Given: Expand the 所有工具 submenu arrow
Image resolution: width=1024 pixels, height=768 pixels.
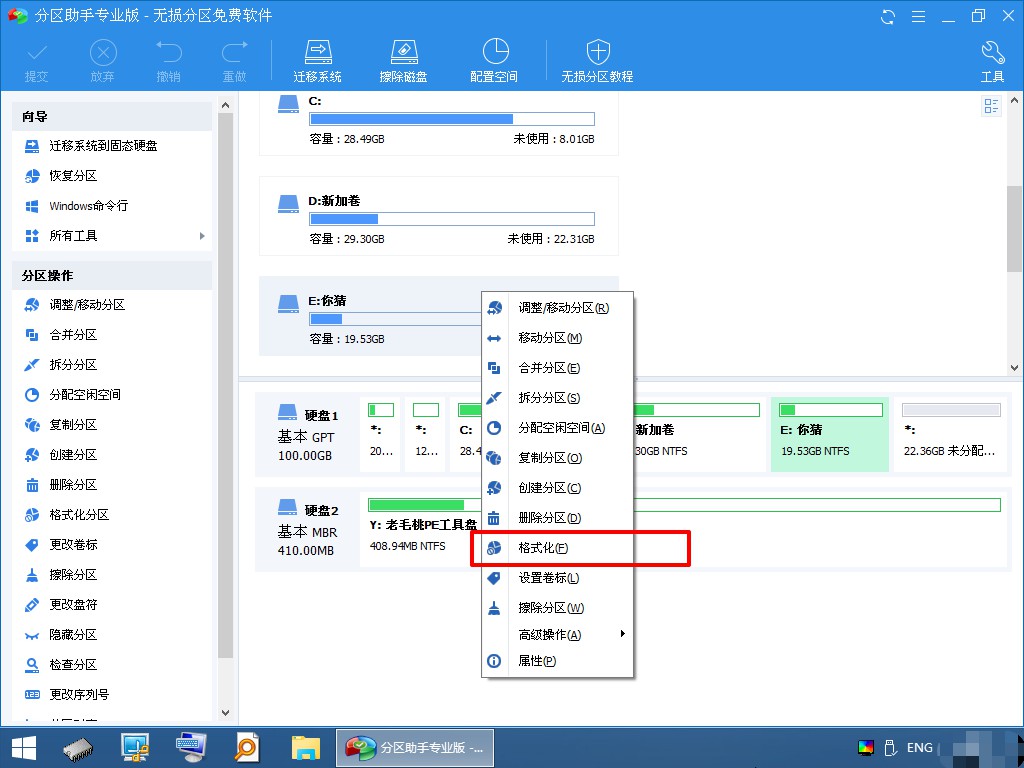Looking at the screenshot, I should coord(202,236).
